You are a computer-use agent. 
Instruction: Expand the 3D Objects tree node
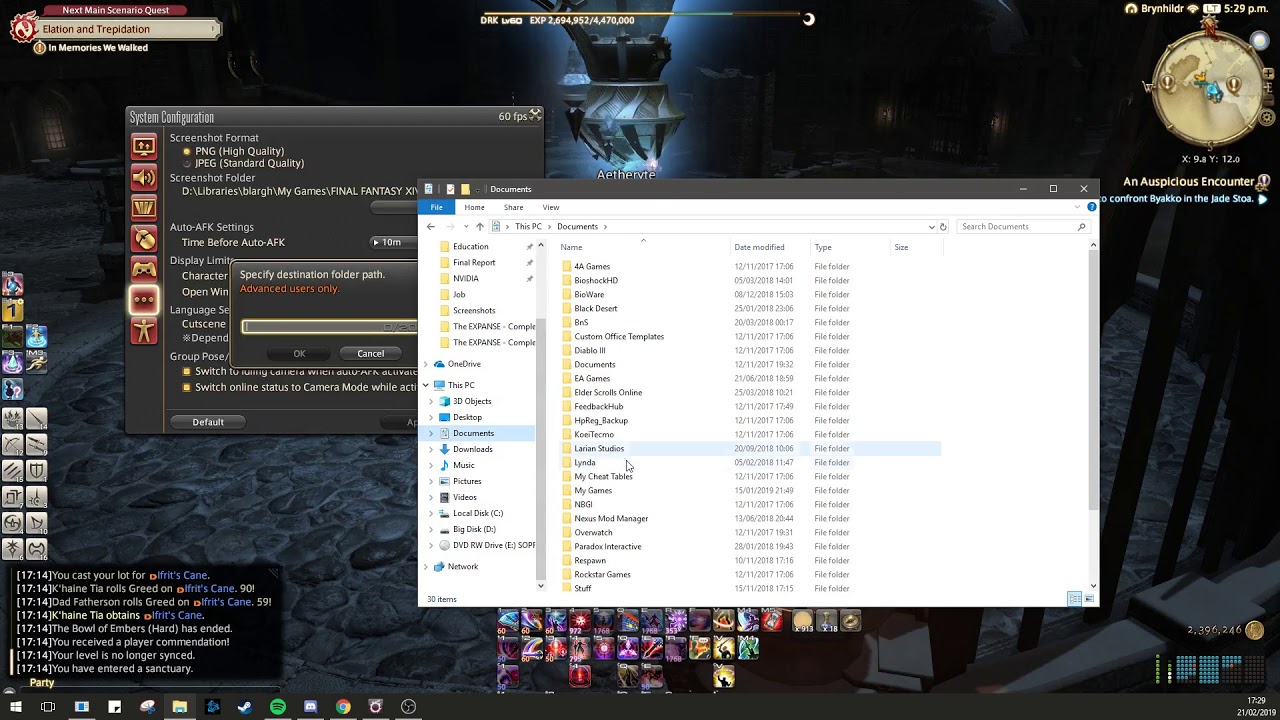[431, 401]
